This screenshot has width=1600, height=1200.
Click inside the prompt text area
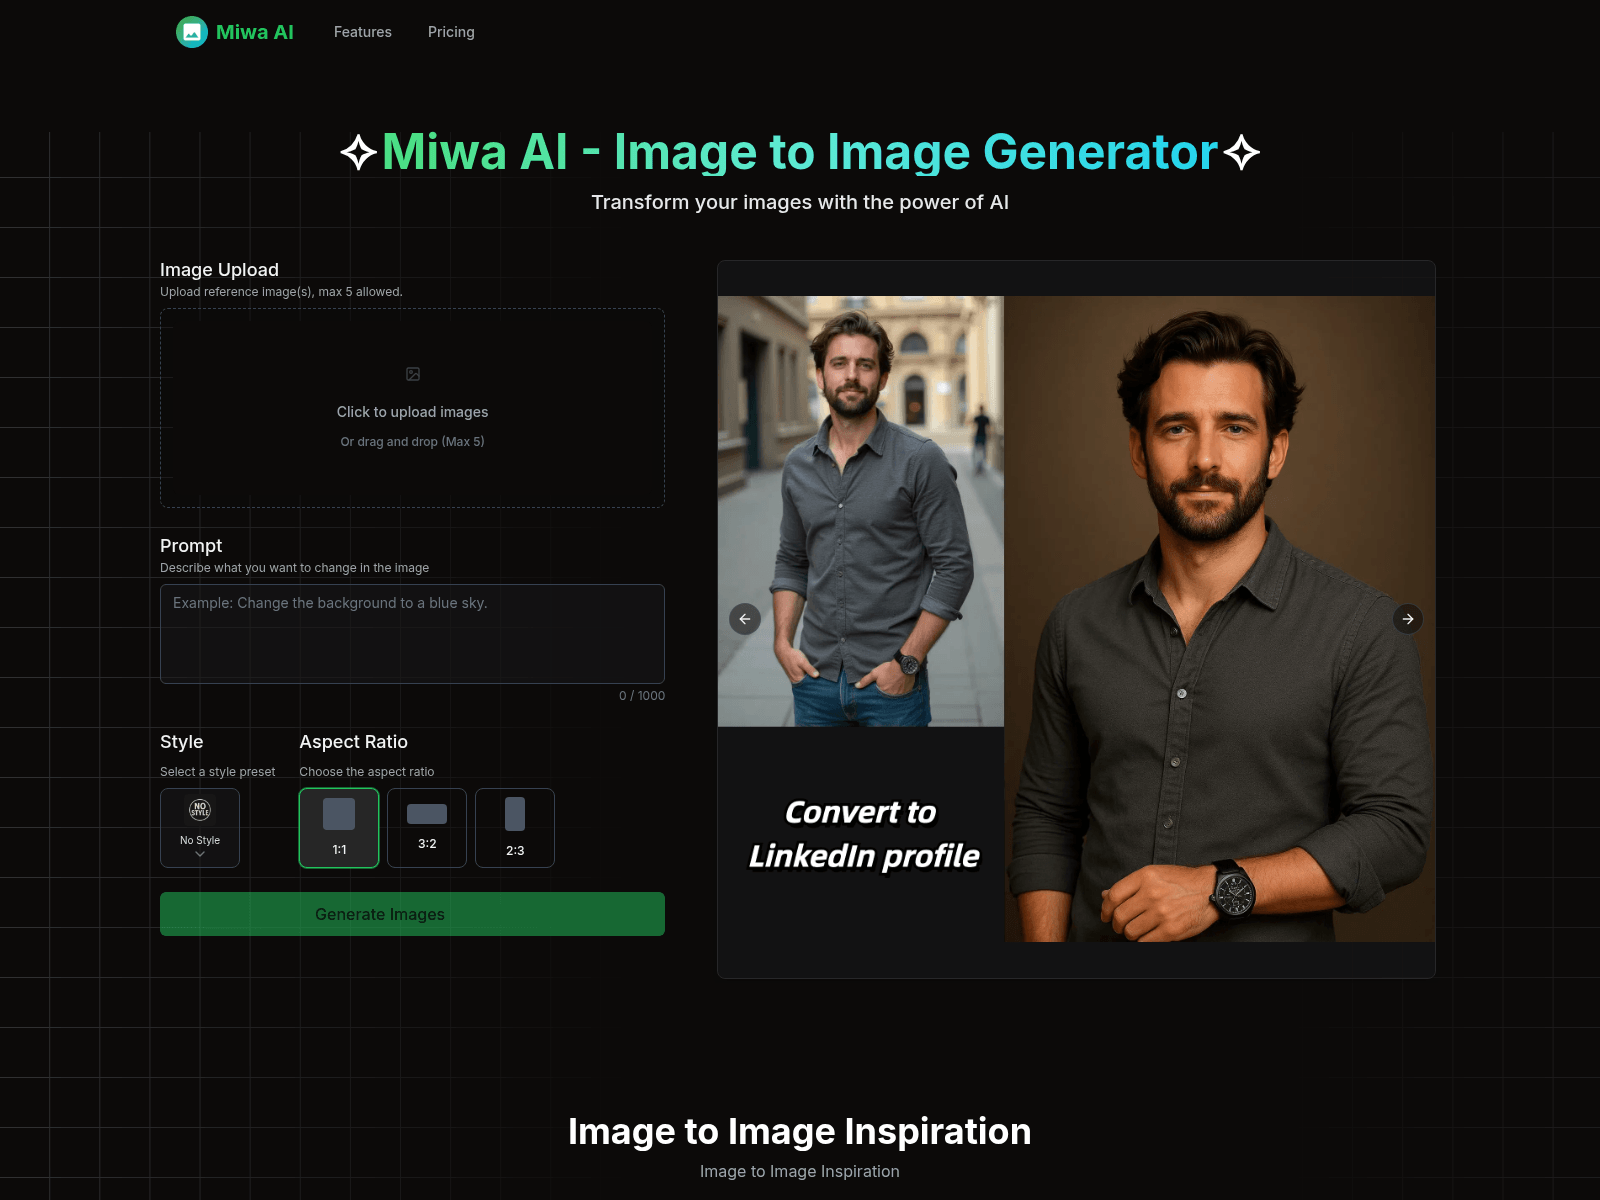[x=412, y=633]
